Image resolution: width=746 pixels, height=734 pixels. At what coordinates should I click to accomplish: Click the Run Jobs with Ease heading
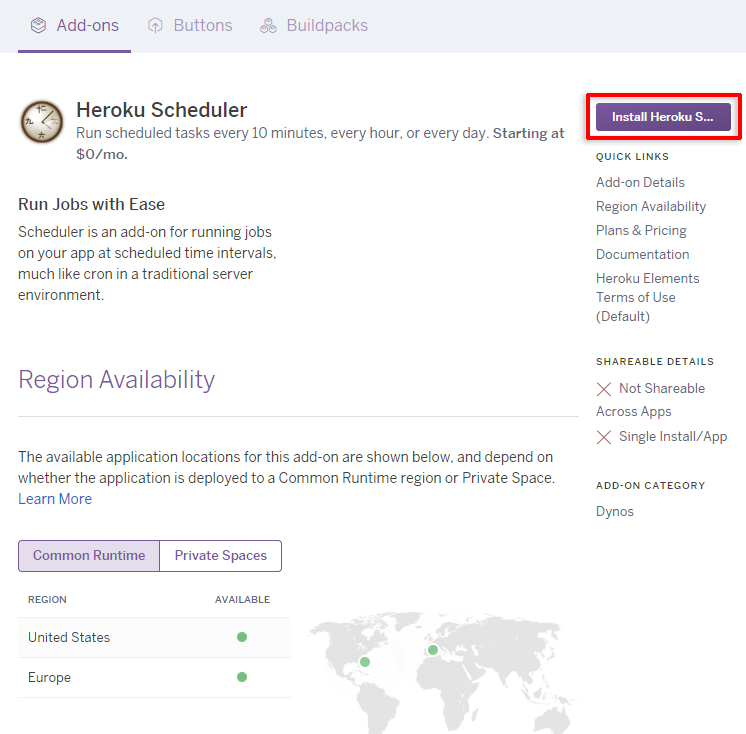91,205
